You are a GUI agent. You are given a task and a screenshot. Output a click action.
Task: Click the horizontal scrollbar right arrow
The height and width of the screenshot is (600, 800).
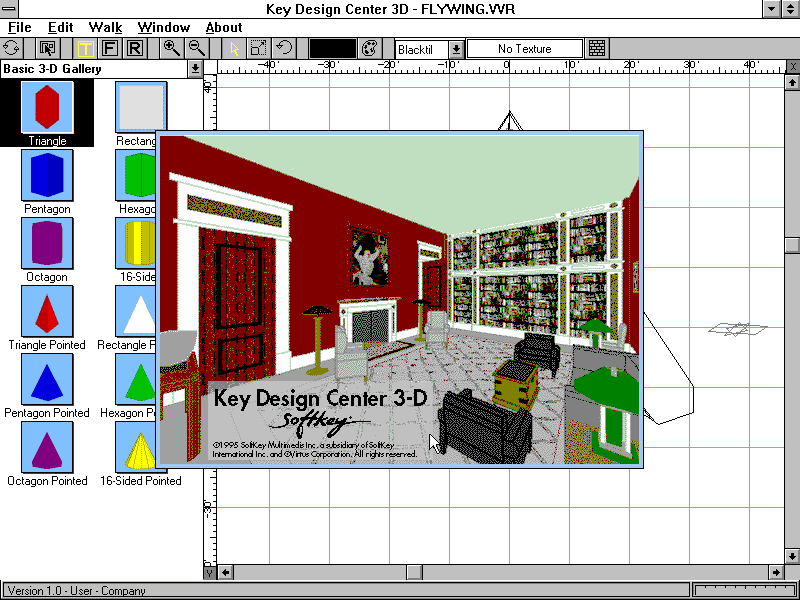tap(776, 572)
